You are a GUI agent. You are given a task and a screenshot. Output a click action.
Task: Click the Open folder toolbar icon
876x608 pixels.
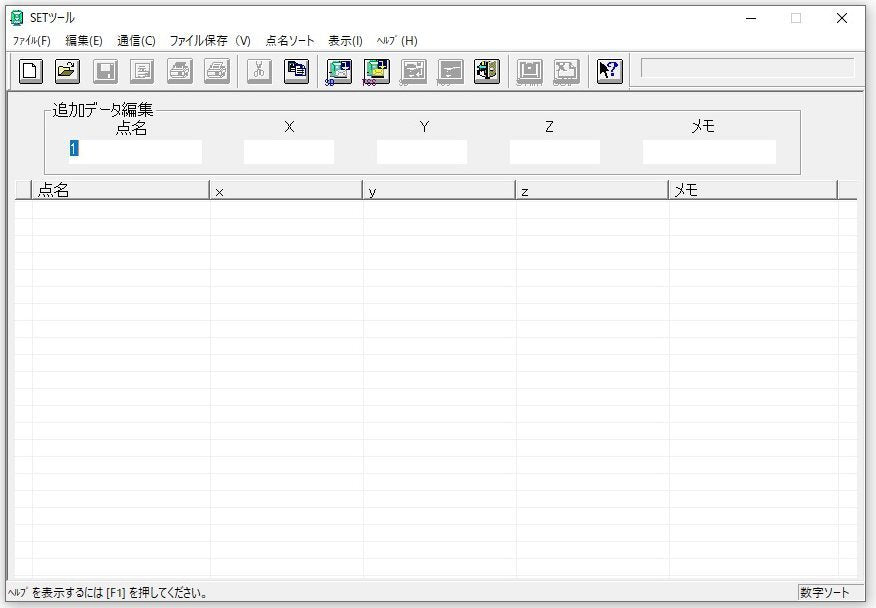coord(67,71)
